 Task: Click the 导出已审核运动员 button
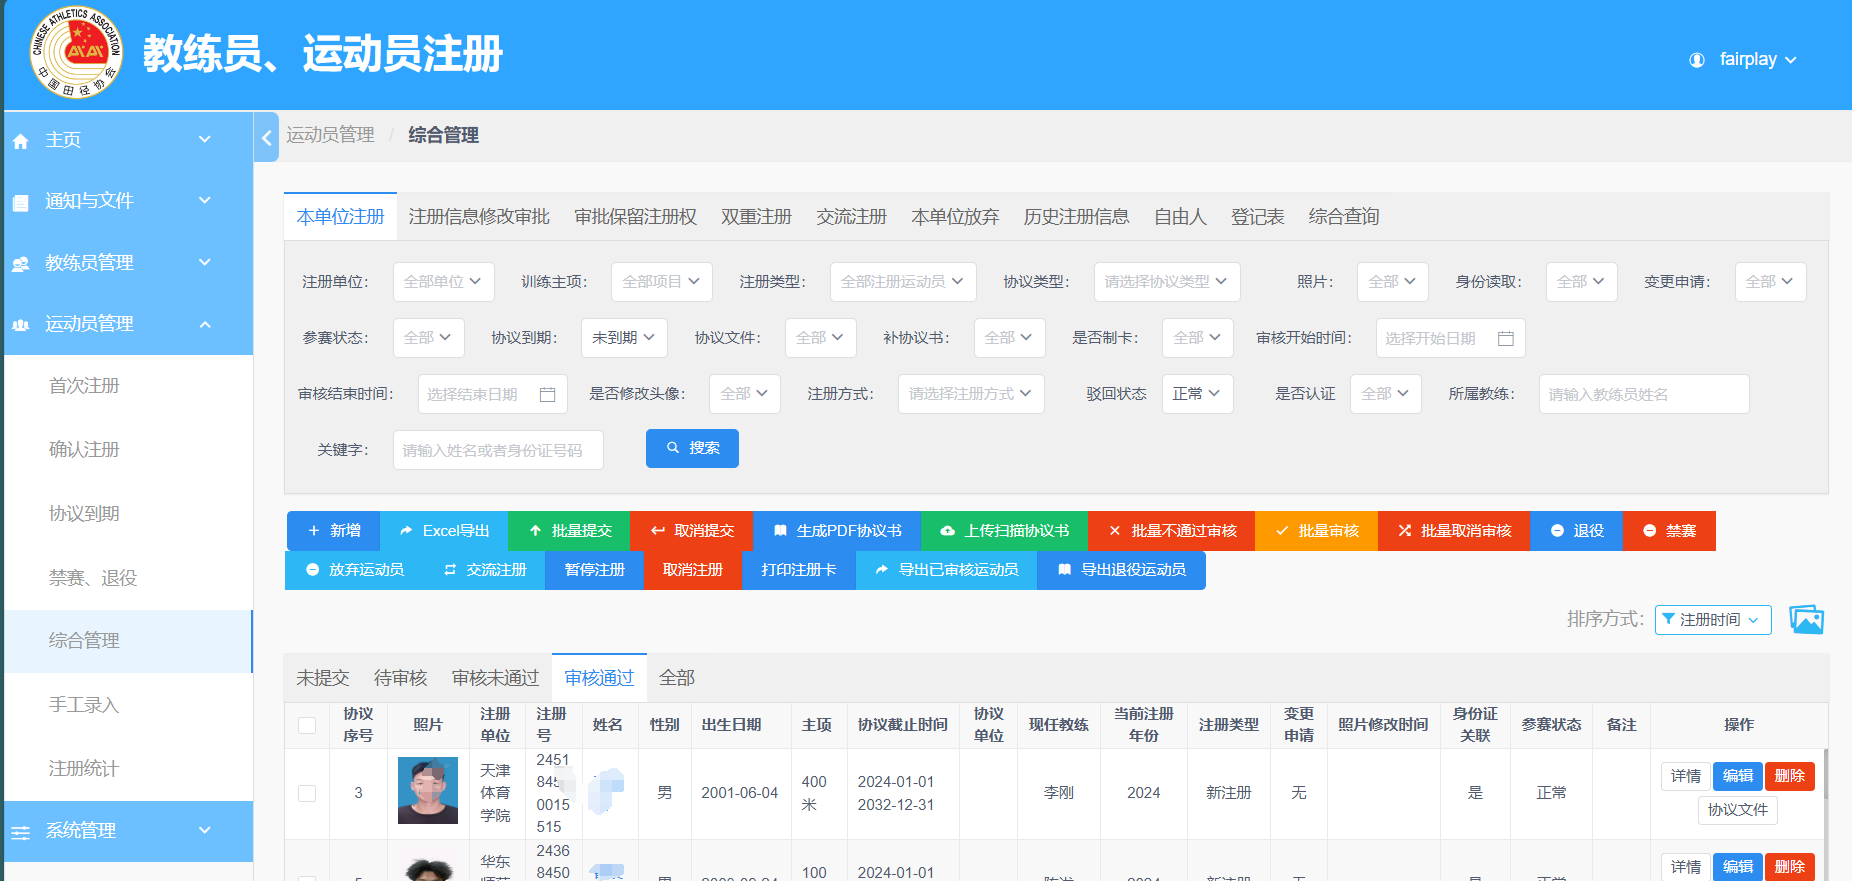pos(946,570)
